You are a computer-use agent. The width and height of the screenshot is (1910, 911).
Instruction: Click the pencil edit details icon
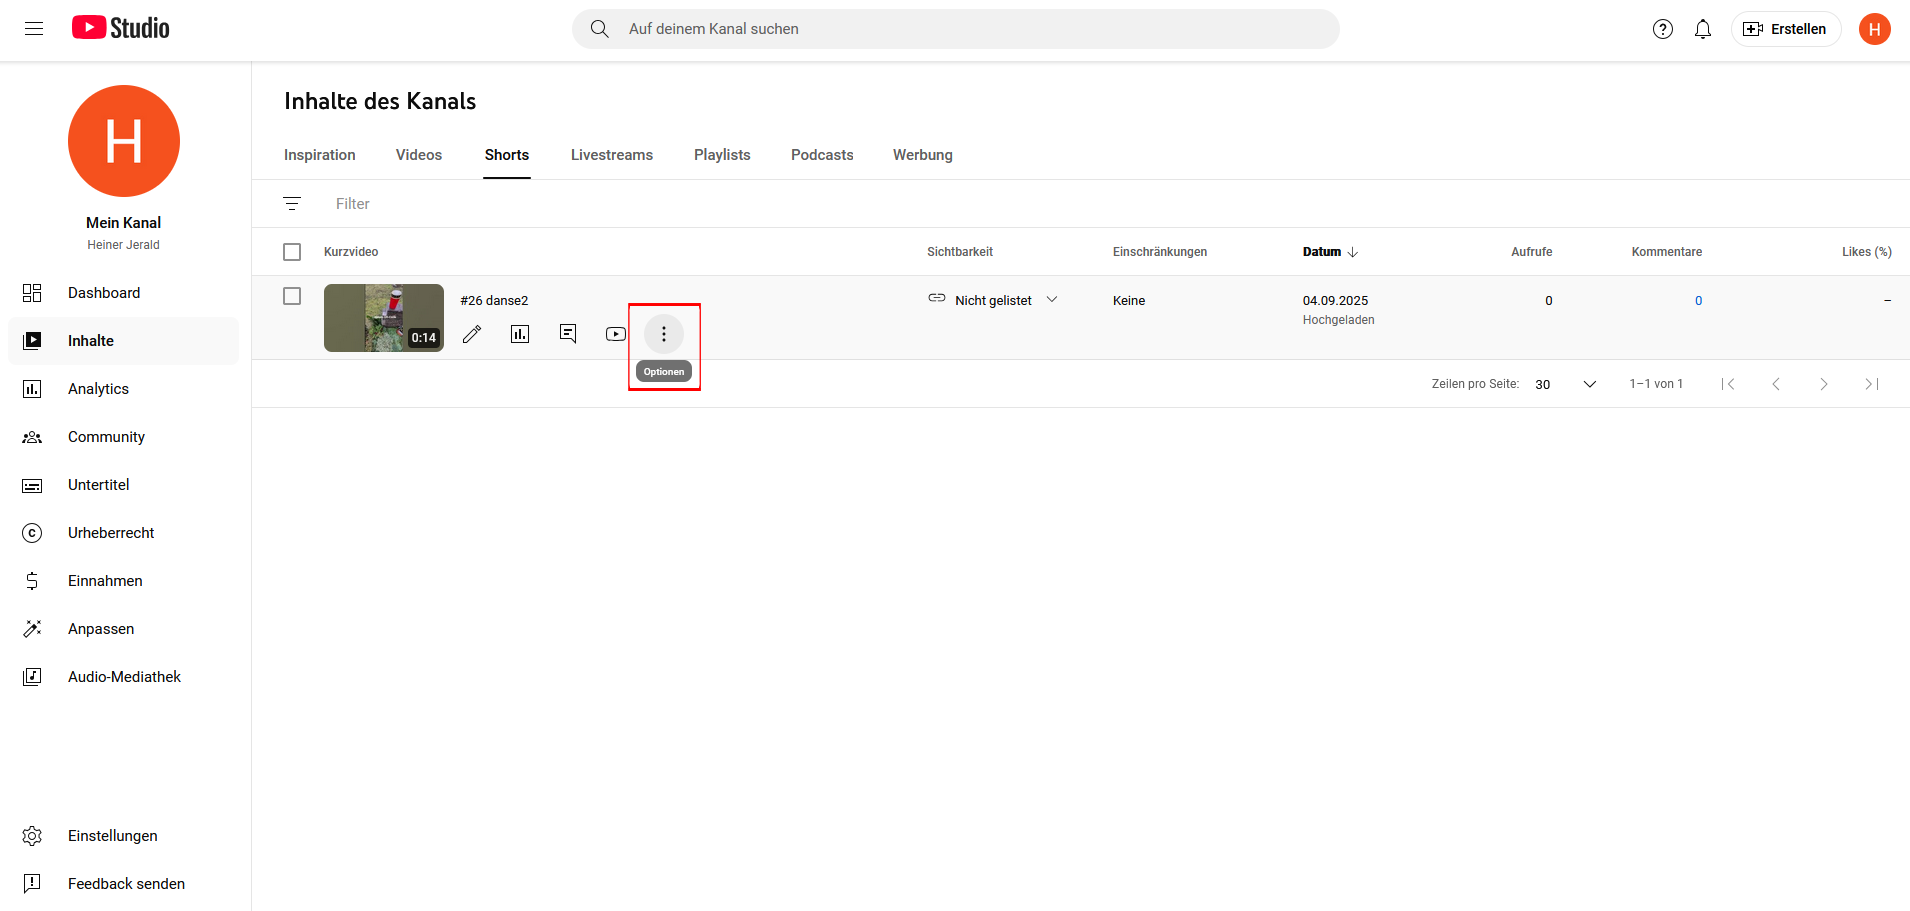pyautogui.click(x=472, y=334)
